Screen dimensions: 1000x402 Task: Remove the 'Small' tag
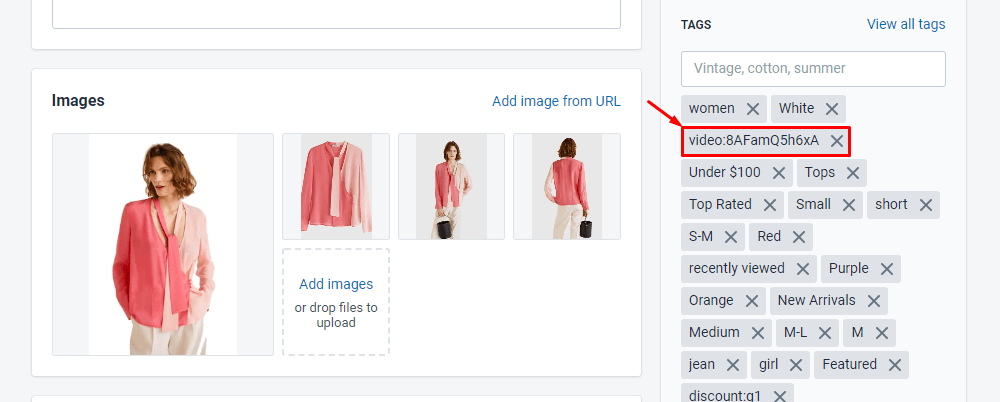(x=848, y=205)
